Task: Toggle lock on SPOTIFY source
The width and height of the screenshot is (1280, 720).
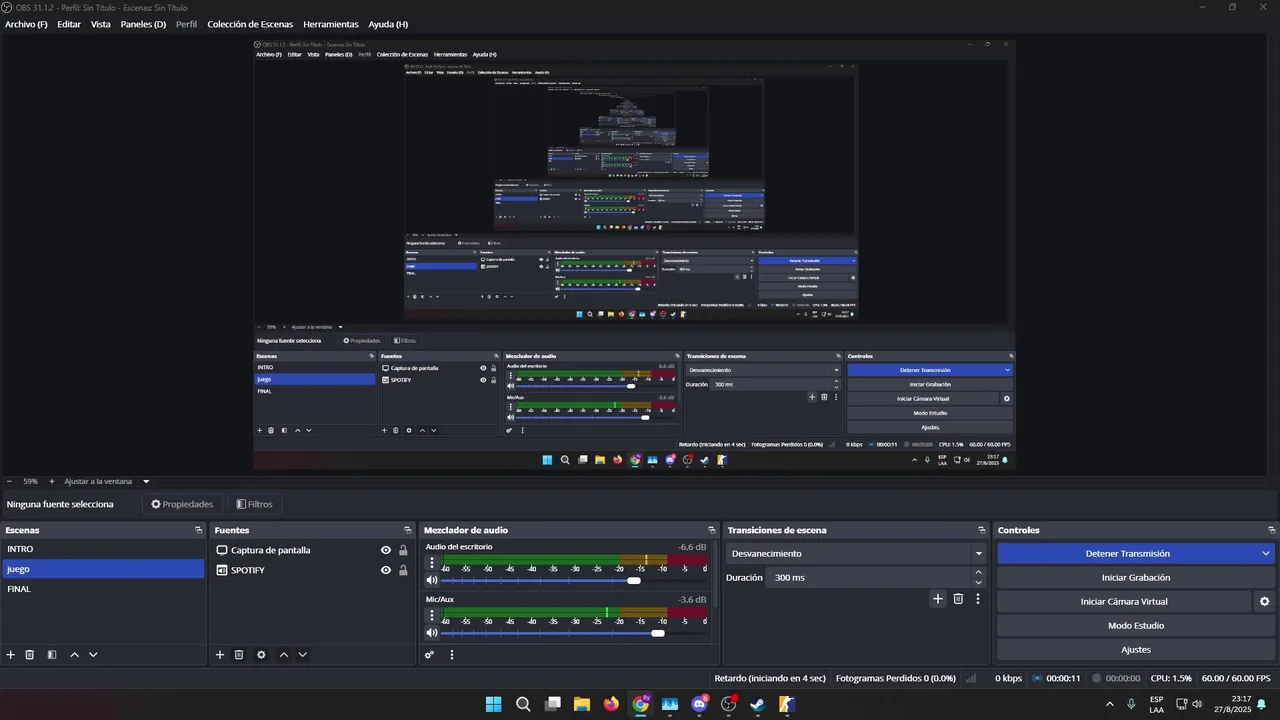Action: pos(403,570)
